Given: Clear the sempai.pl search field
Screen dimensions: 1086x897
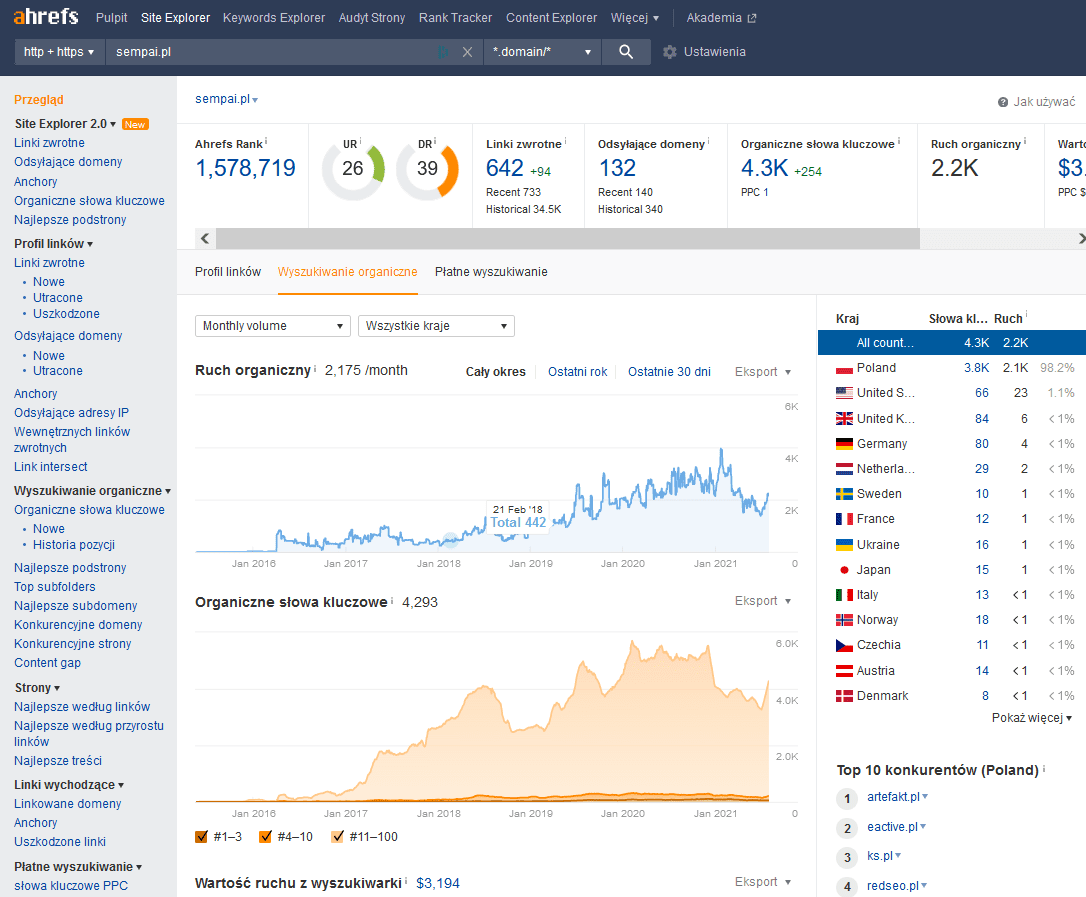Looking at the screenshot, I should [x=468, y=52].
